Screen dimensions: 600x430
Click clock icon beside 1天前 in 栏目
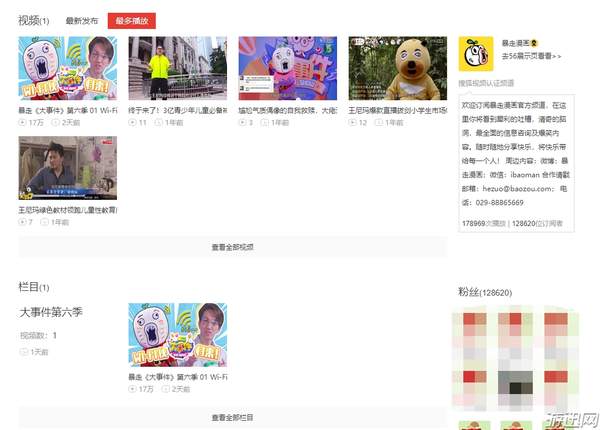23,352
